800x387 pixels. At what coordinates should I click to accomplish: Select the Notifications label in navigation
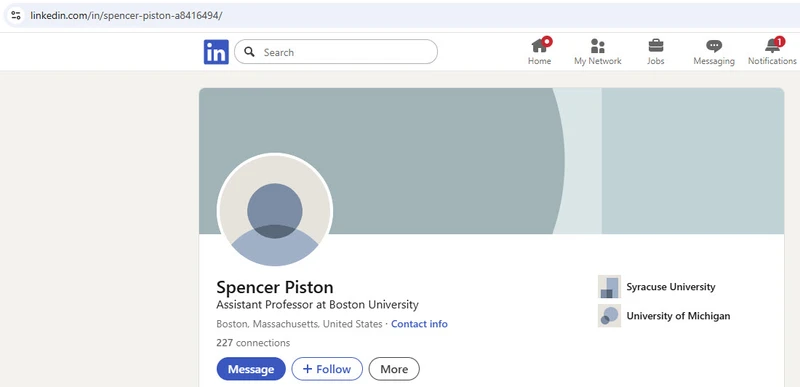point(772,61)
